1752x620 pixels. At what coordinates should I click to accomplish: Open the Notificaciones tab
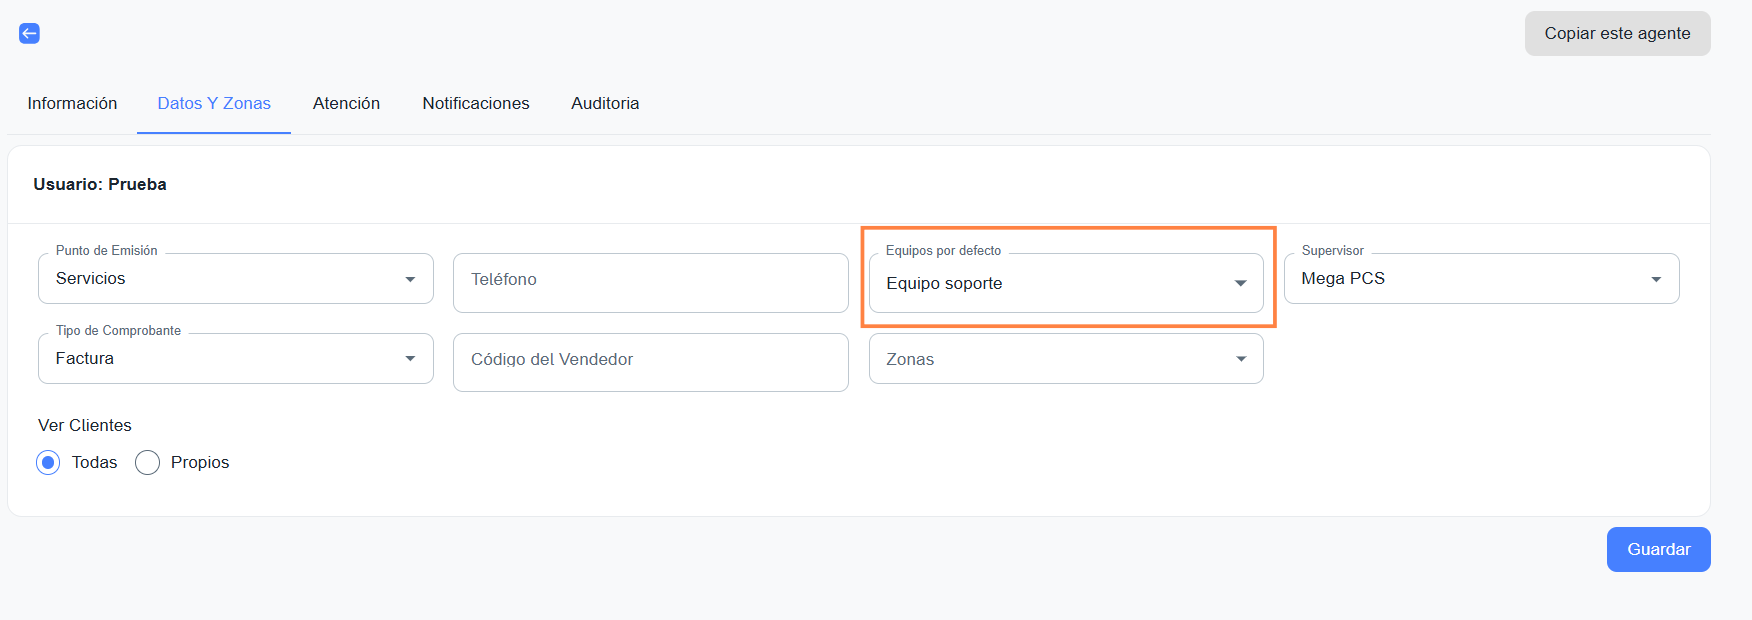[x=476, y=104]
